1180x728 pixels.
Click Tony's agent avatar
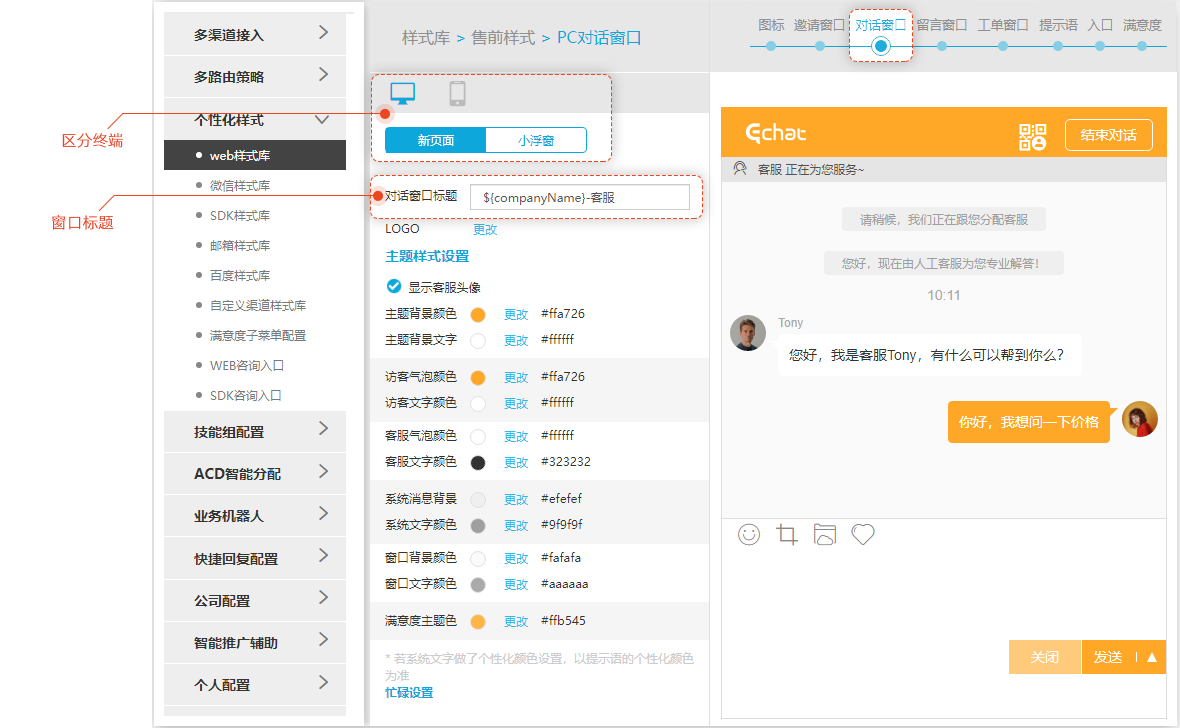coord(748,334)
